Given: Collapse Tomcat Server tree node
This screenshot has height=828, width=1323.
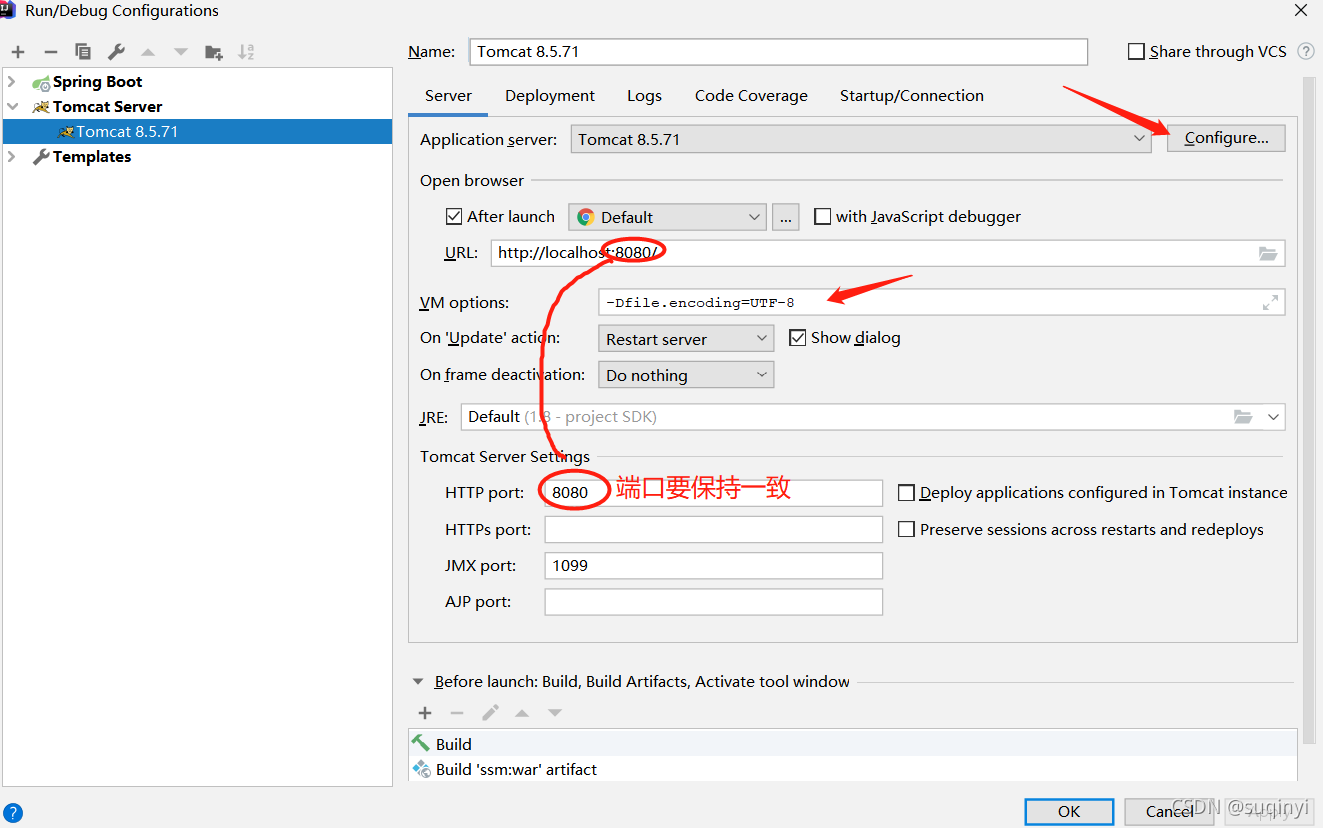Looking at the screenshot, I should 12,106.
